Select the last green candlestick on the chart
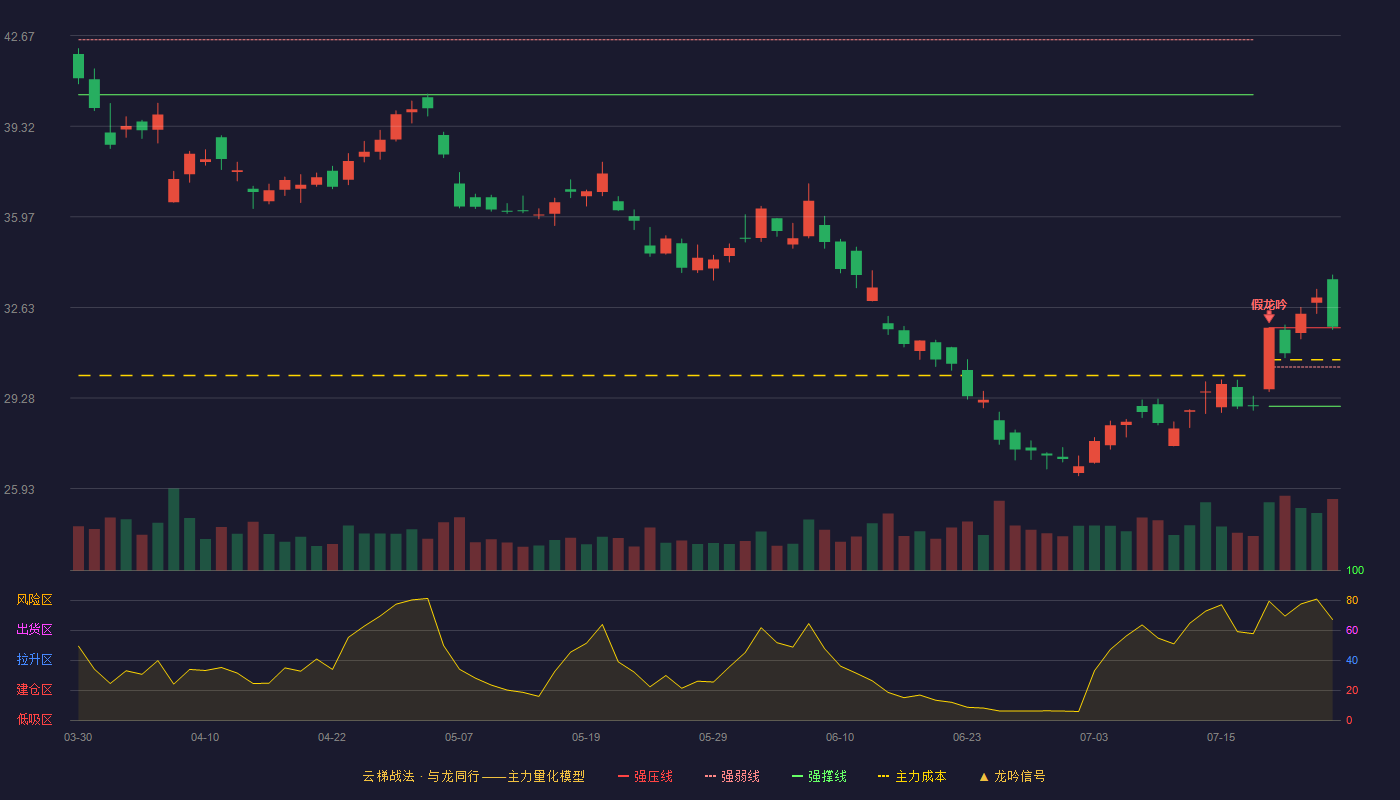Viewport: 1400px width, 800px height. pos(1332,303)
